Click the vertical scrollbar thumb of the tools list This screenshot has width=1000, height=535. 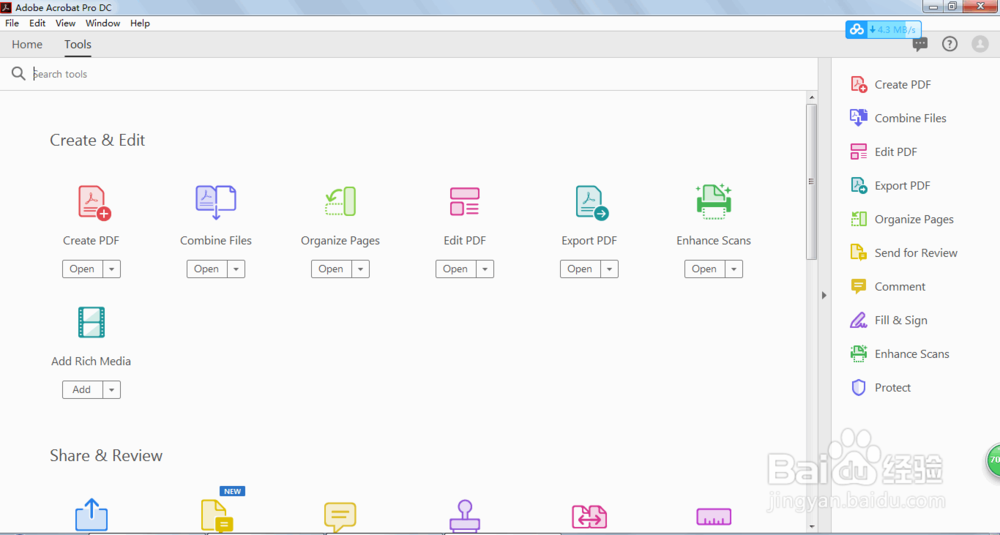pyautogui.click(x=811, y=182)
